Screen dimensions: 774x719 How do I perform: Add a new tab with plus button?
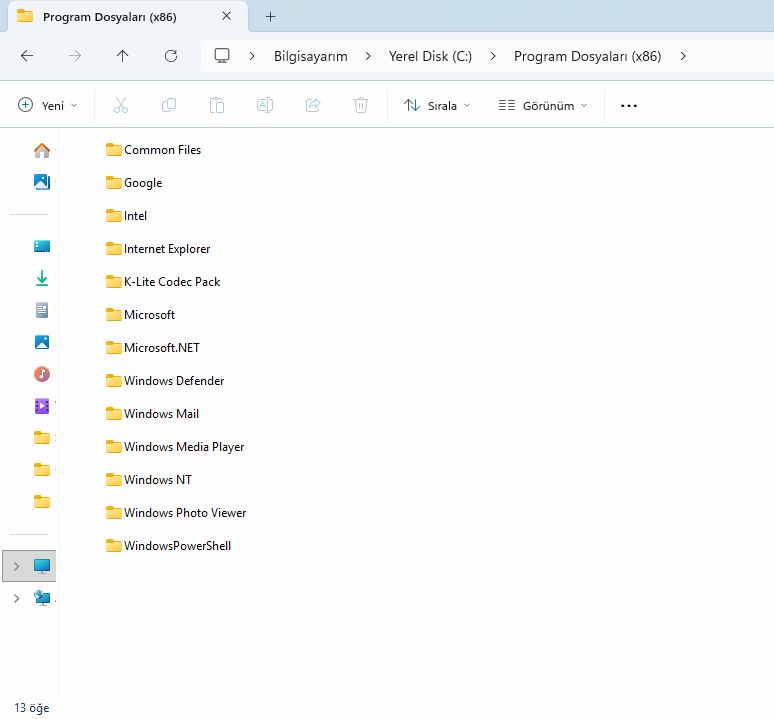pyautogui.click(x=270, y=17)
